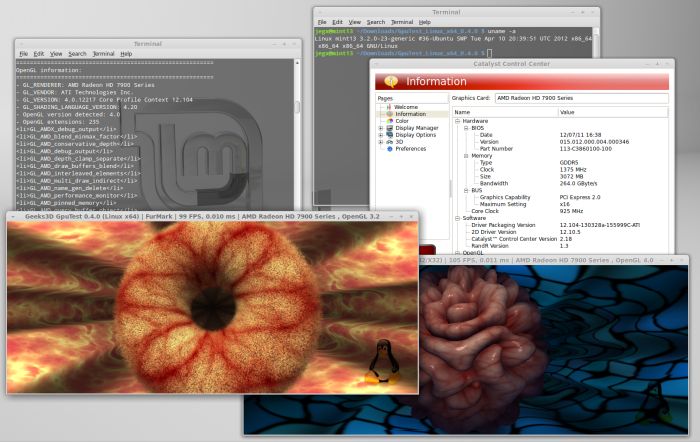Viewport: 700px width, 442px height.
Task: Click the Maximum Setting value x16
Action: 565,204
